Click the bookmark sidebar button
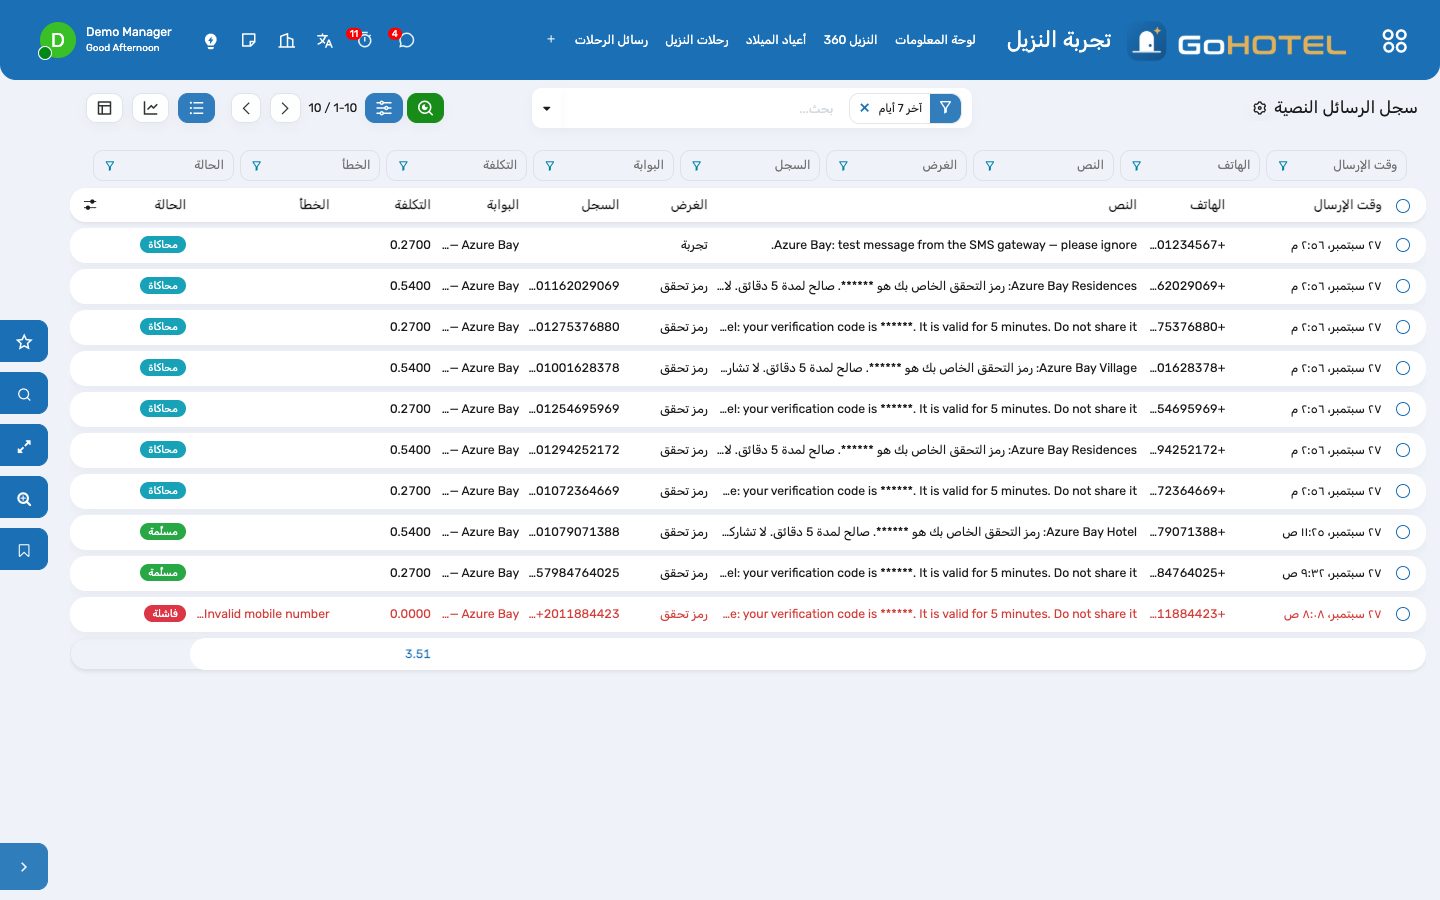 click(24, 550)
